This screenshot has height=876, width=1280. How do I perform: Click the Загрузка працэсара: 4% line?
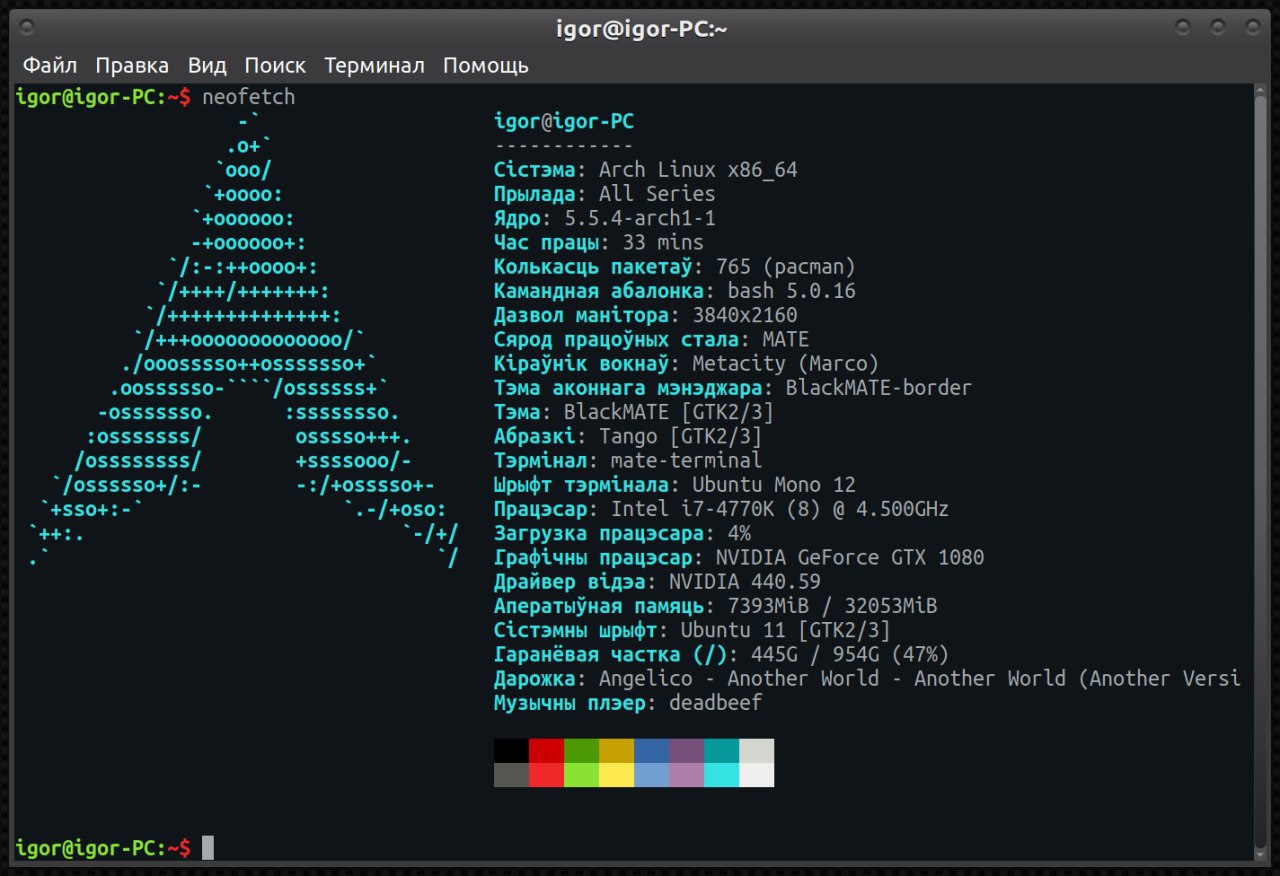pos(623,533)
